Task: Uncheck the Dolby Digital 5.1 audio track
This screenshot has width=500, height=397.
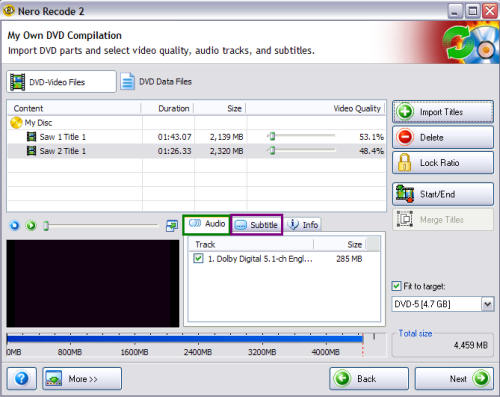Action: 198,258
